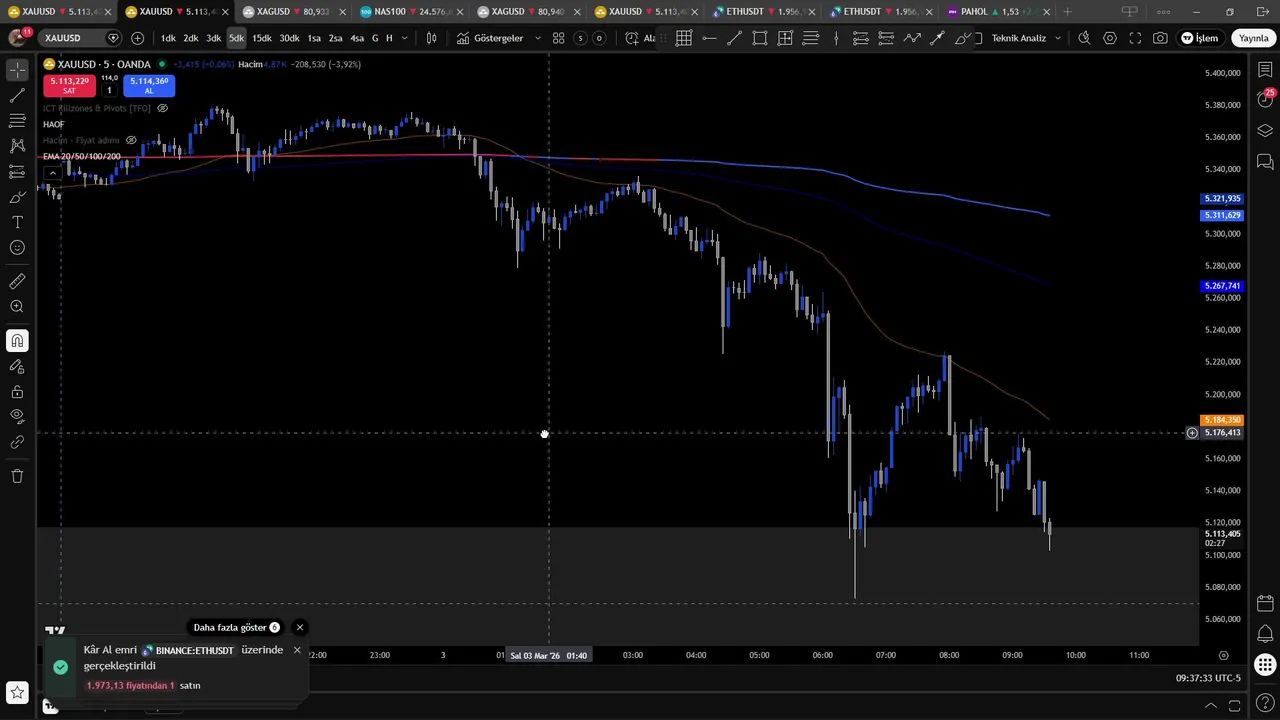Toggle keep drawing mode pencil-lock icon
This screenshot has height=720, width=1280.
[17, 366]
